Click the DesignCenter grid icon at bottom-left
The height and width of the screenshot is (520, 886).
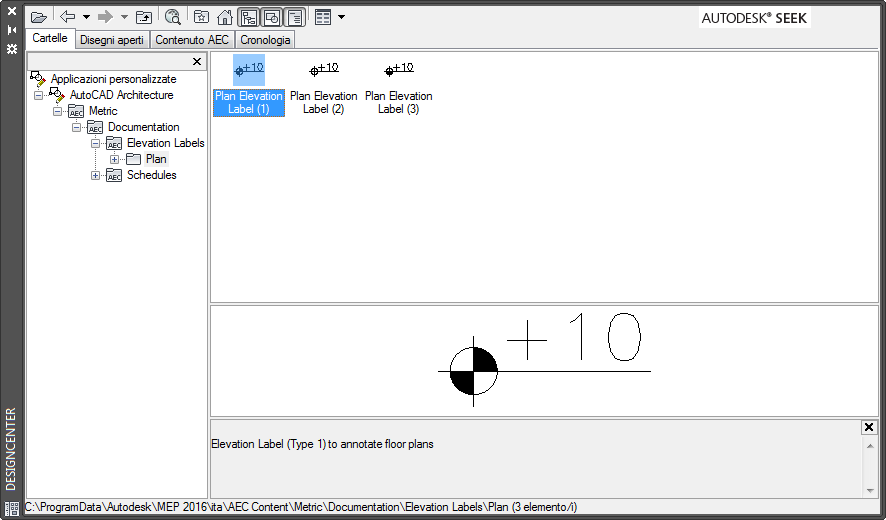pos(11,508)
